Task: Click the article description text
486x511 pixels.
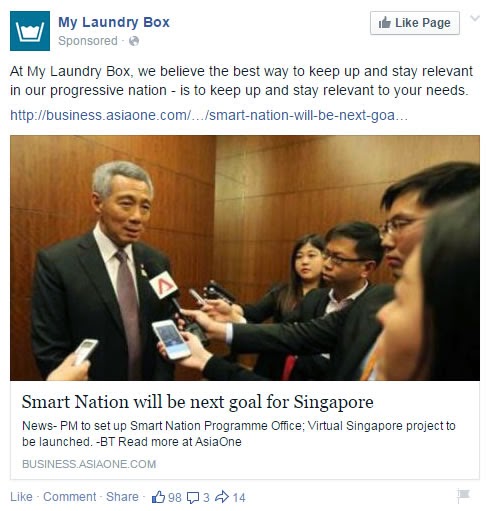Action: pyautogui.click(x=239, y=434)
